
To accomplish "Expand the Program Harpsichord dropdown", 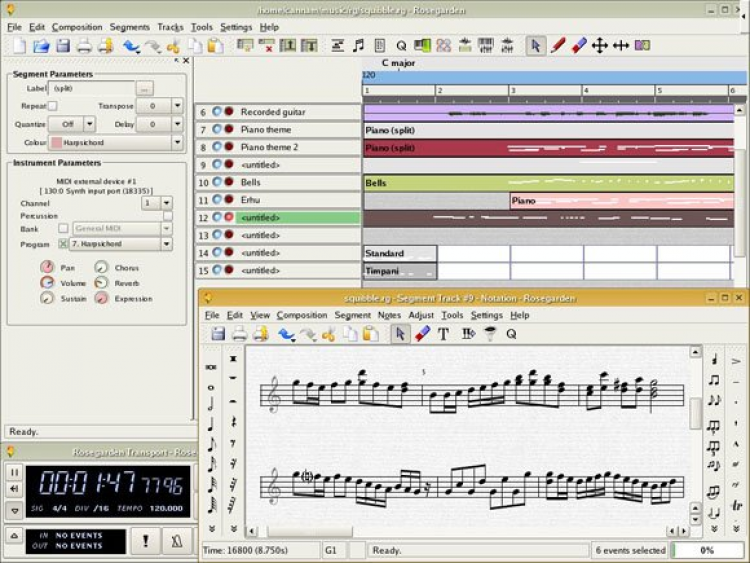I will (x=165, y=244).
